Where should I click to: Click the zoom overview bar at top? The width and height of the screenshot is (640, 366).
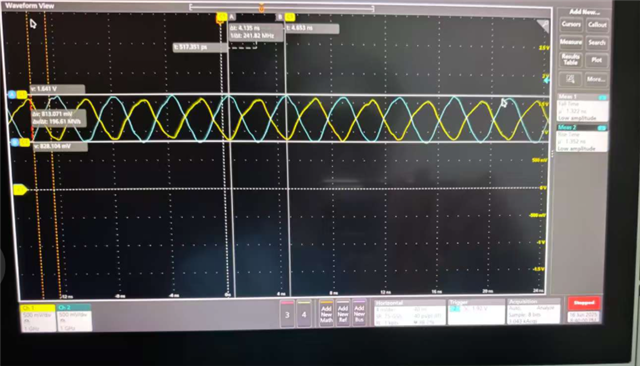pyautogui.click(x=282, y=7)
